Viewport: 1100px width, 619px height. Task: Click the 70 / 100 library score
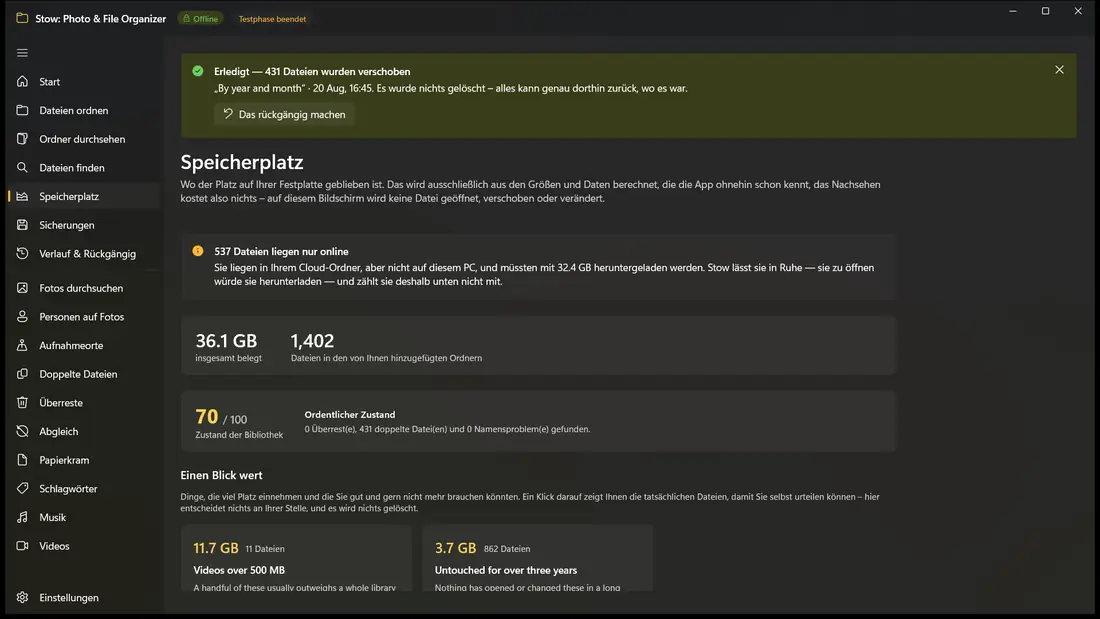[x=221, y=417]
